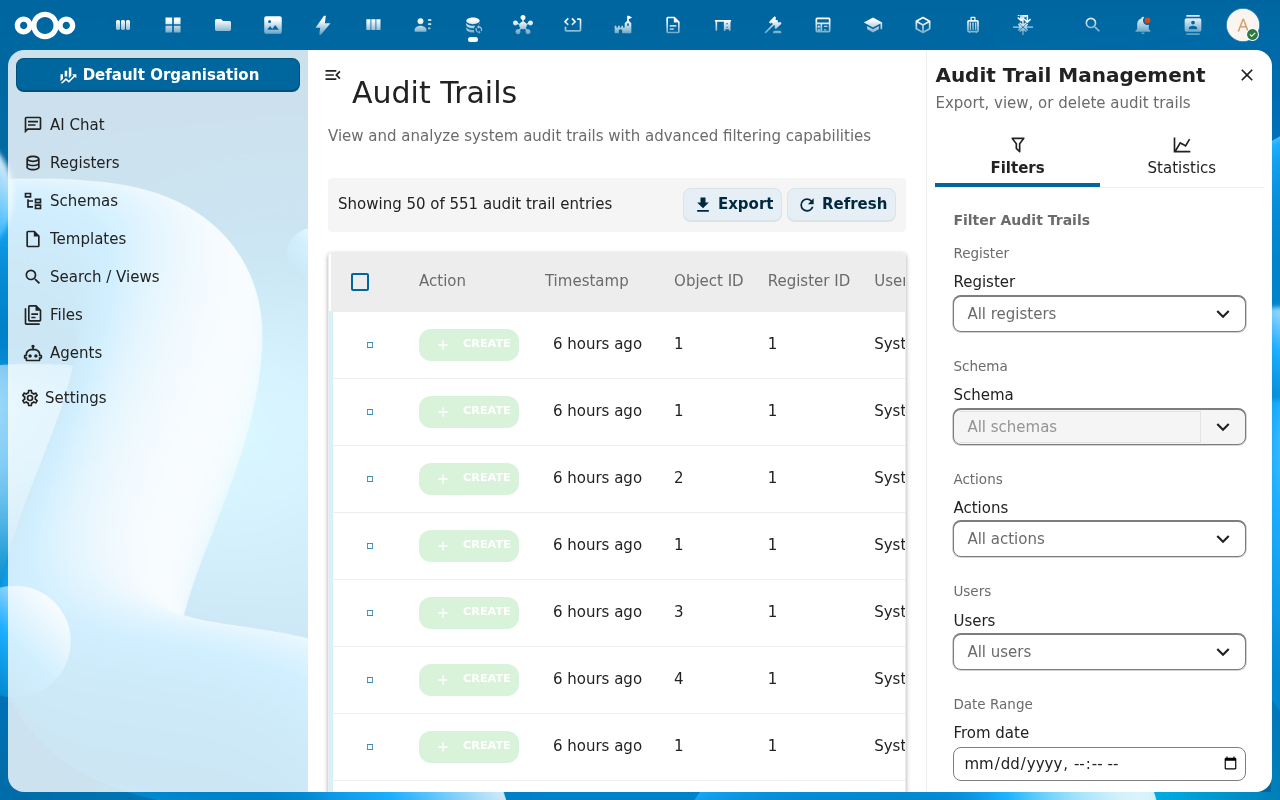1280x800 pixels.
Task: Click the active database sync app icon
Action: [473, 25]
